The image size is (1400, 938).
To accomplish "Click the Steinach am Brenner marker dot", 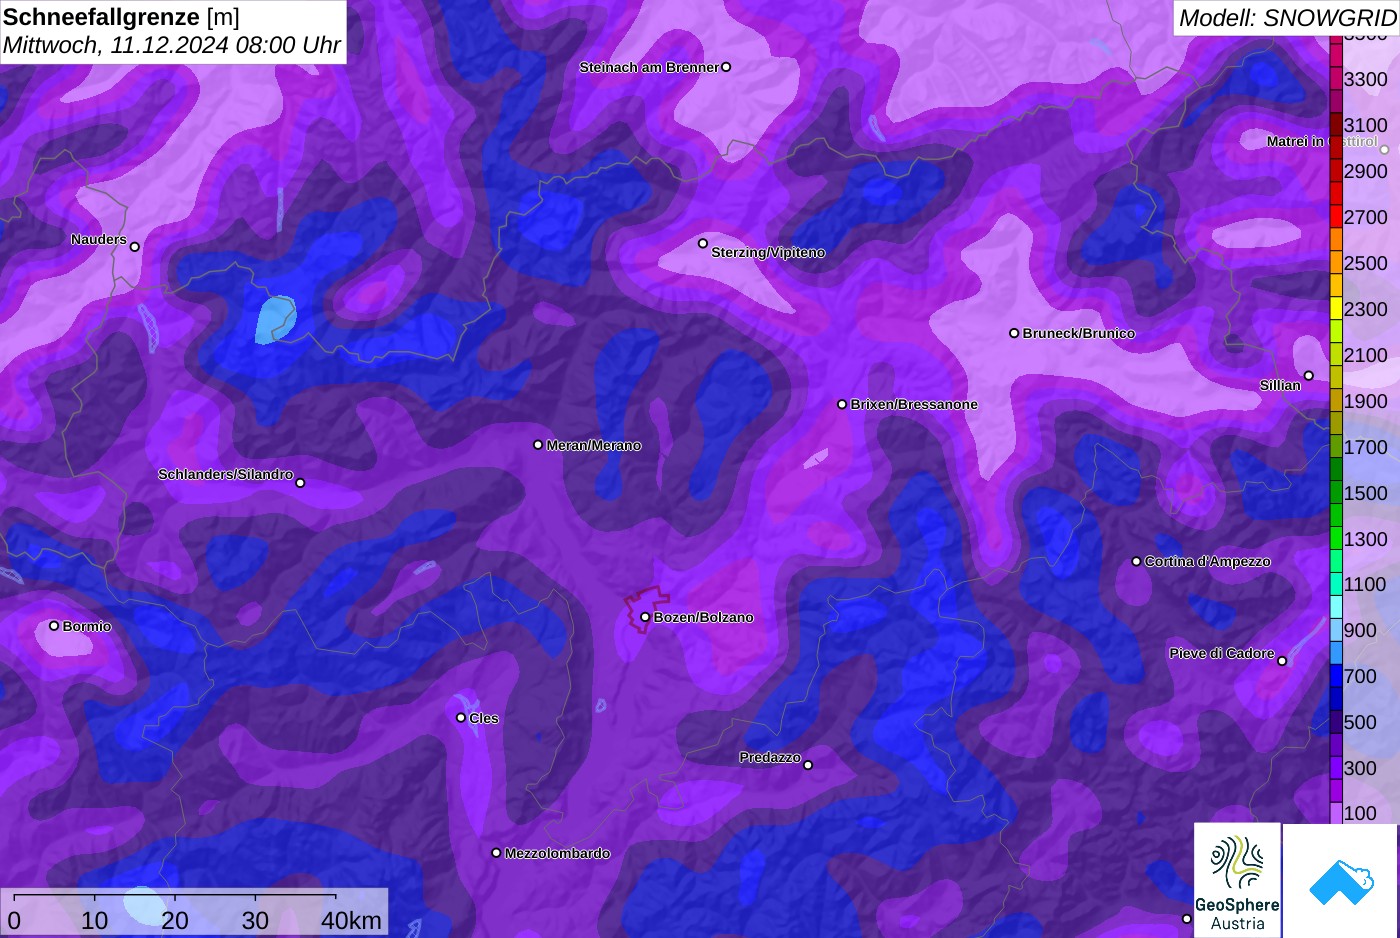I will tap(726, 67).
